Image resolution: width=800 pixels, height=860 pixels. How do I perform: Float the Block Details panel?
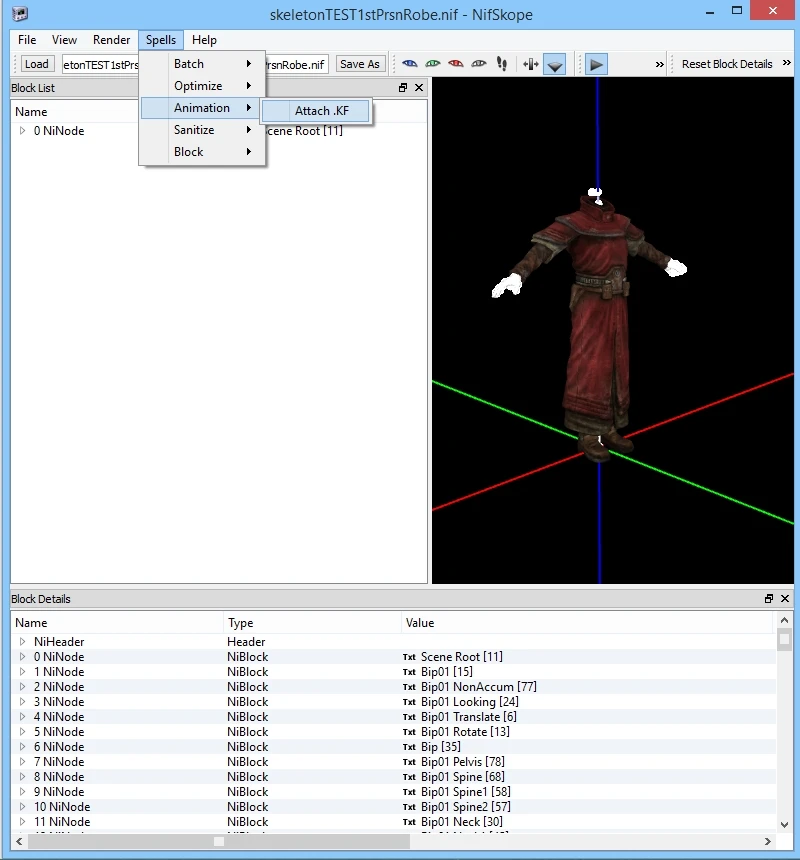click(769, 598)
